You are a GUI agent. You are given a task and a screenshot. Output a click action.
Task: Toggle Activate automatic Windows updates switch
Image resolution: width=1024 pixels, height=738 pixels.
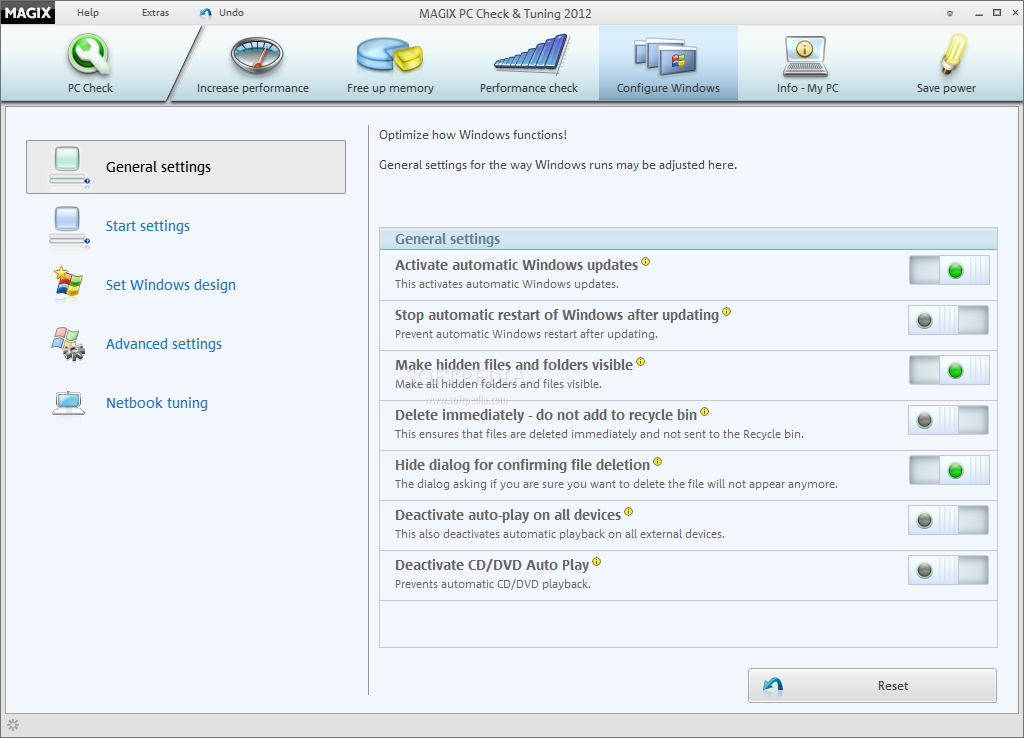[949, 270]
